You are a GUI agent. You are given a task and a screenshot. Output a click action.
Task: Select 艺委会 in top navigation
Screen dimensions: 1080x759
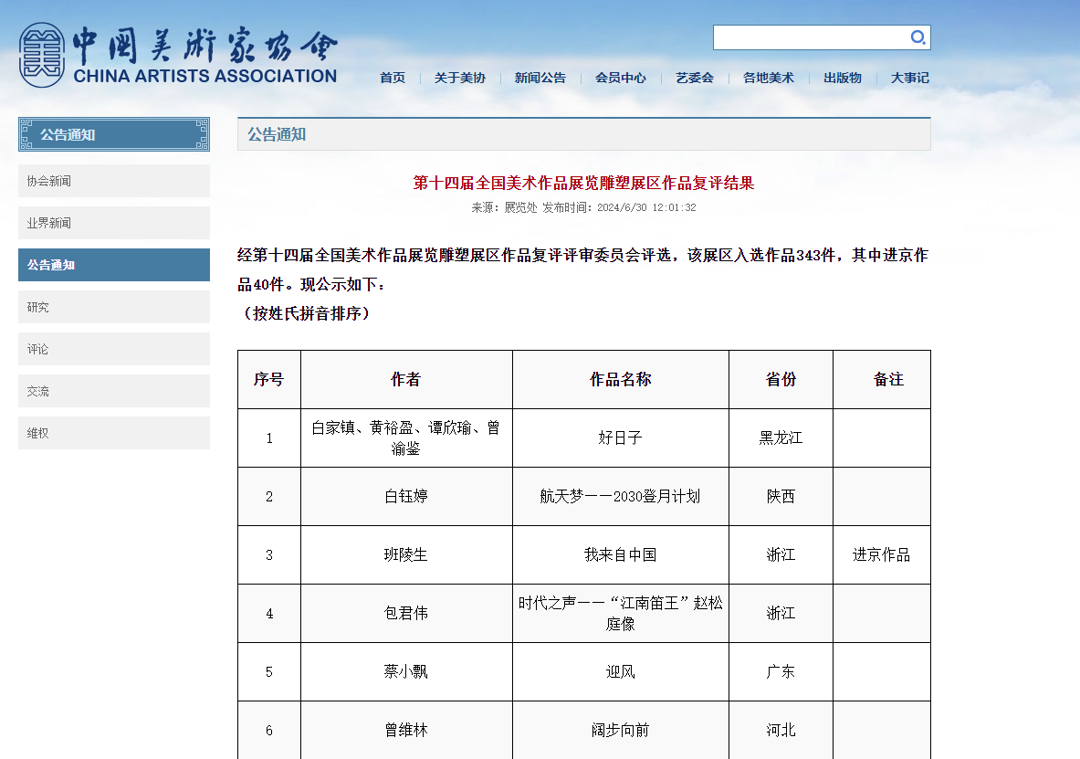694,78
